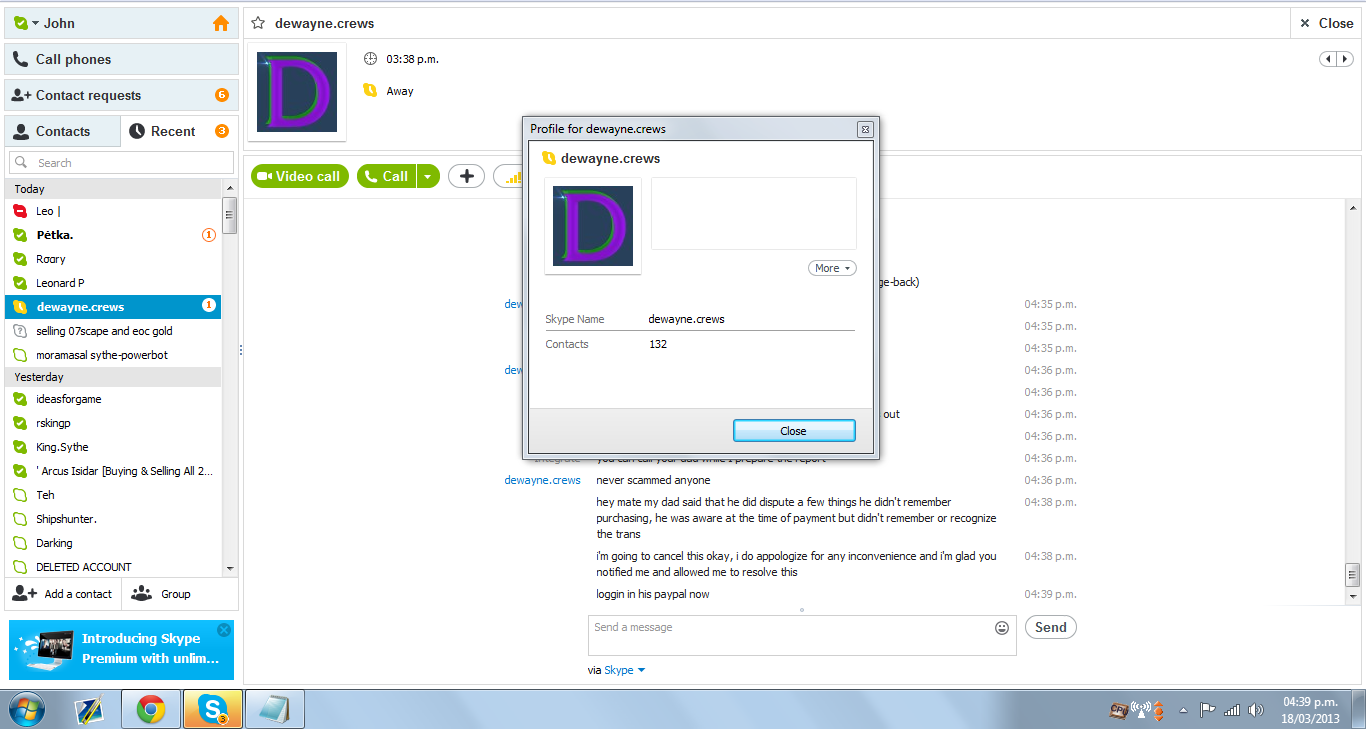Click the contact list scroll-up arrow
This screenshot has width=1366, height=729.
point(230,188)
